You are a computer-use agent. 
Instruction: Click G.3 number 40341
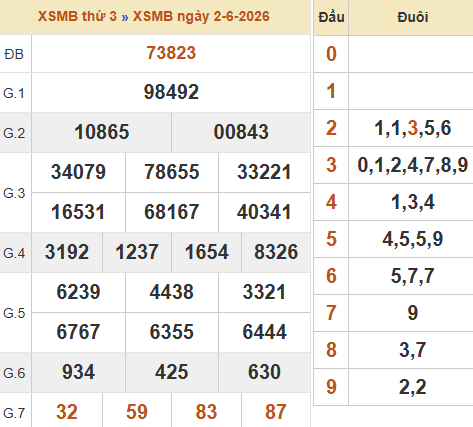[264, 212]
